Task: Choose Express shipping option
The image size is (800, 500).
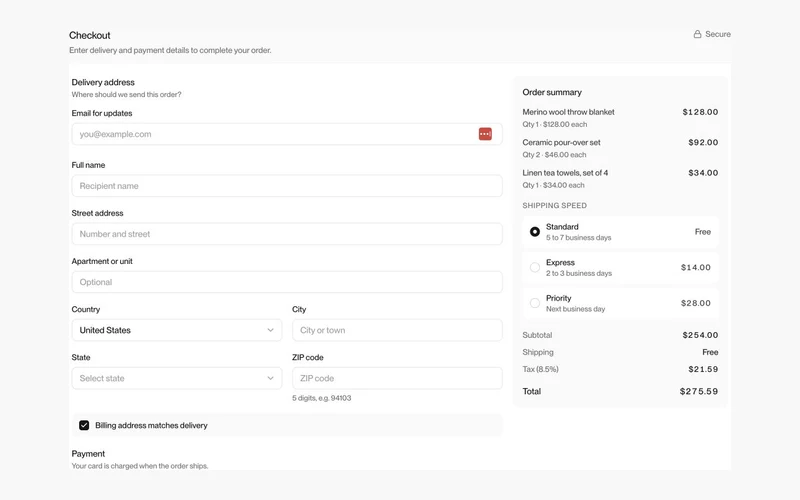Action: (x=620, y=267)
